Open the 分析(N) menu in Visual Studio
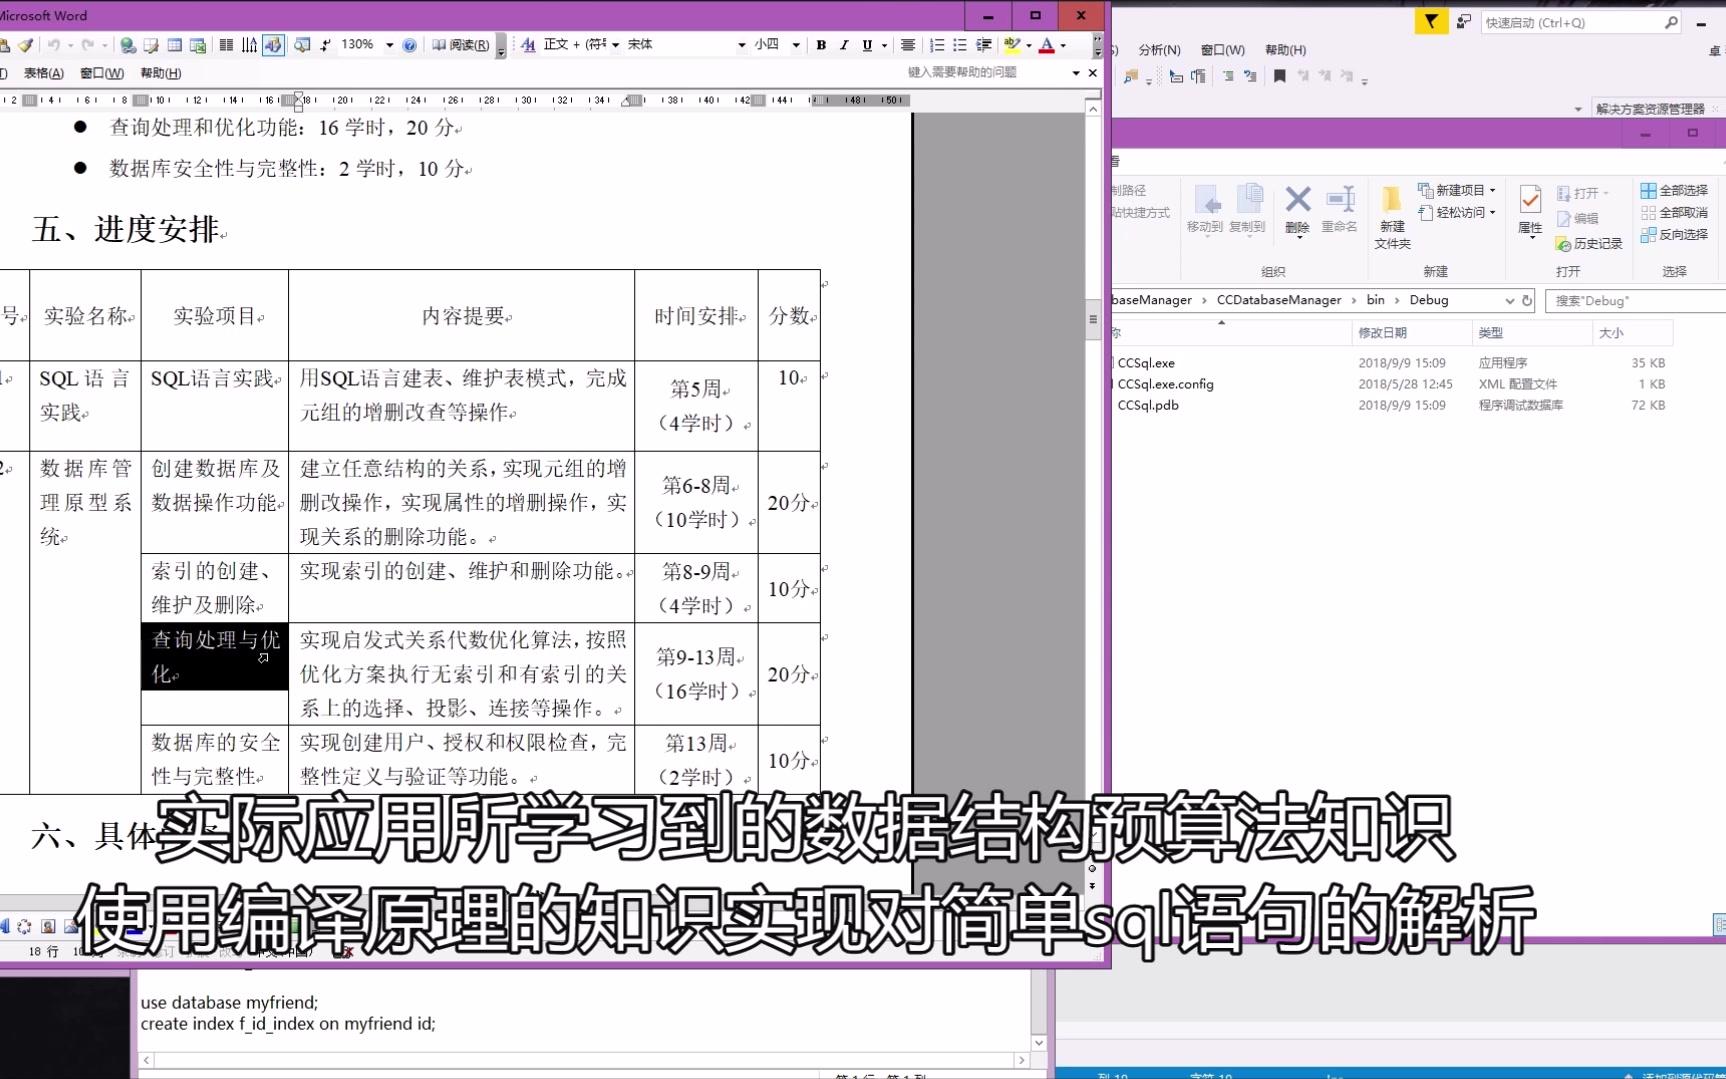Screen dimensions: 1726x1079 [x=1159, y=50]
